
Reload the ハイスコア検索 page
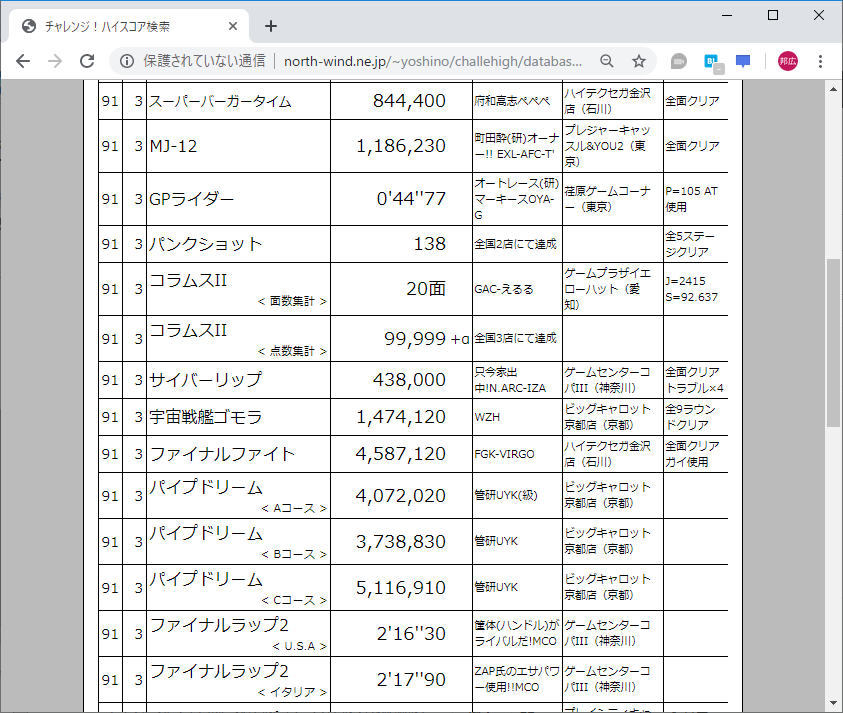pyautogui.click(x=86, y=61)
